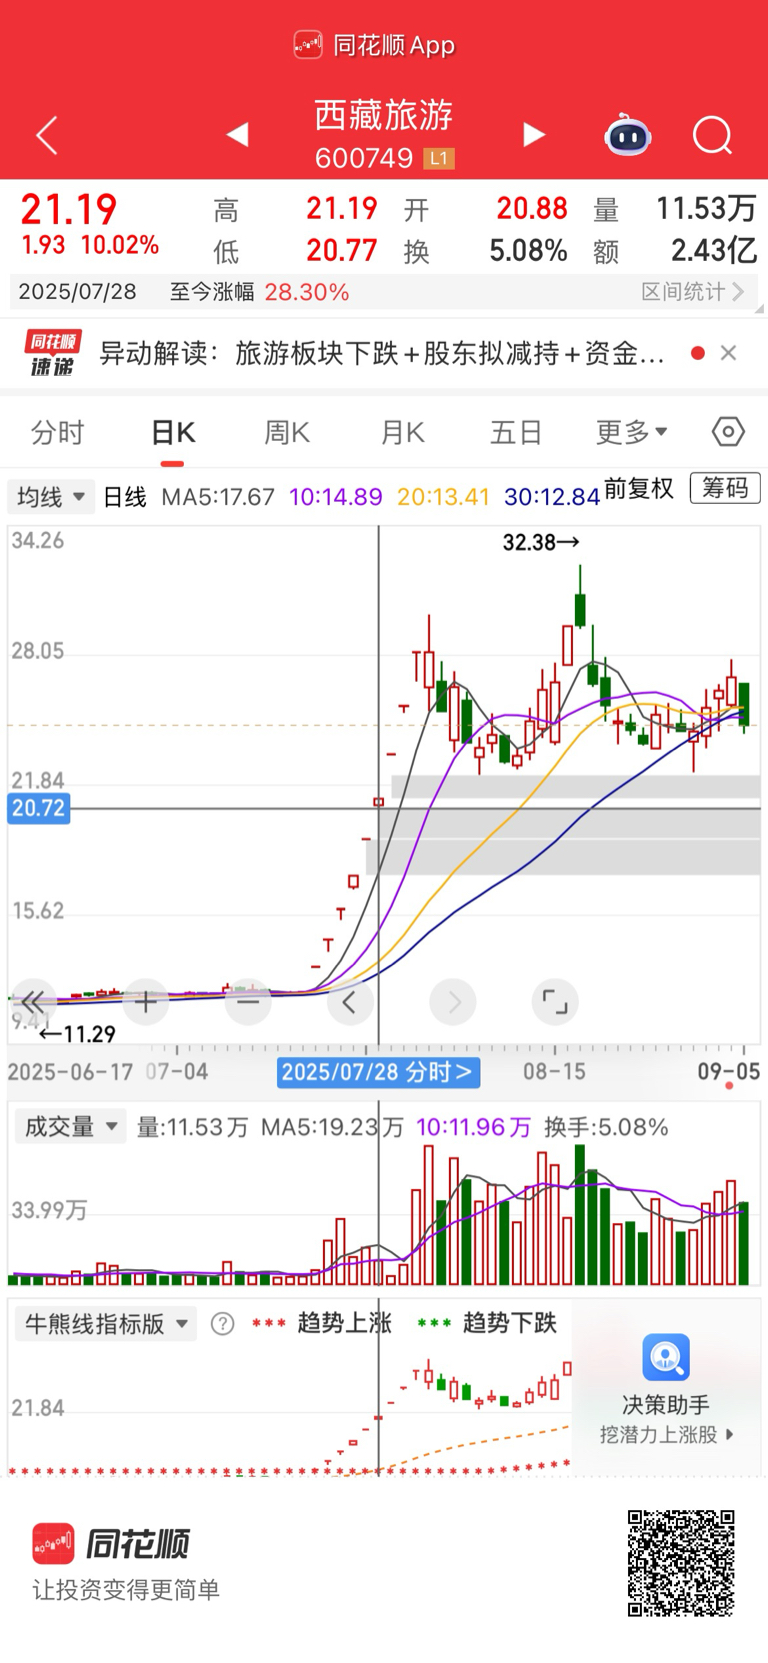Tap volume 10:11.96万 value
The height and width of the screenshot is (1663, 768).
coord(473,1127)
